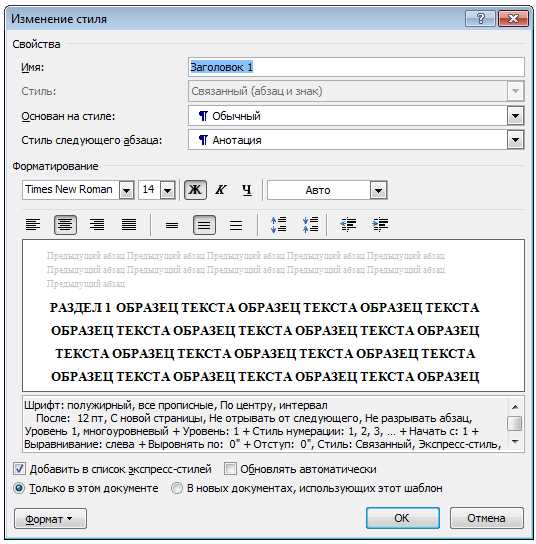Confirm changes with OK button
Screen dimensions: 536x544
tap(403, 518)
